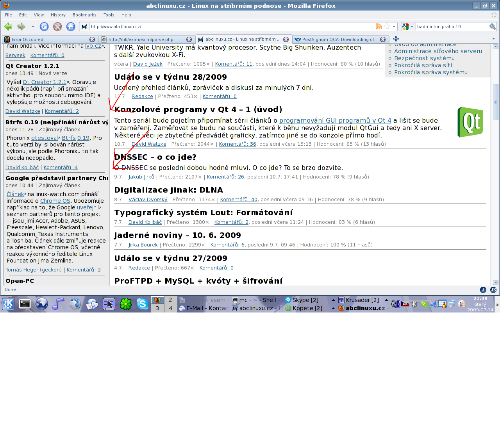Open the Bookmarks menu
This screenshot has height=438, width=500.
pos(84,15)
